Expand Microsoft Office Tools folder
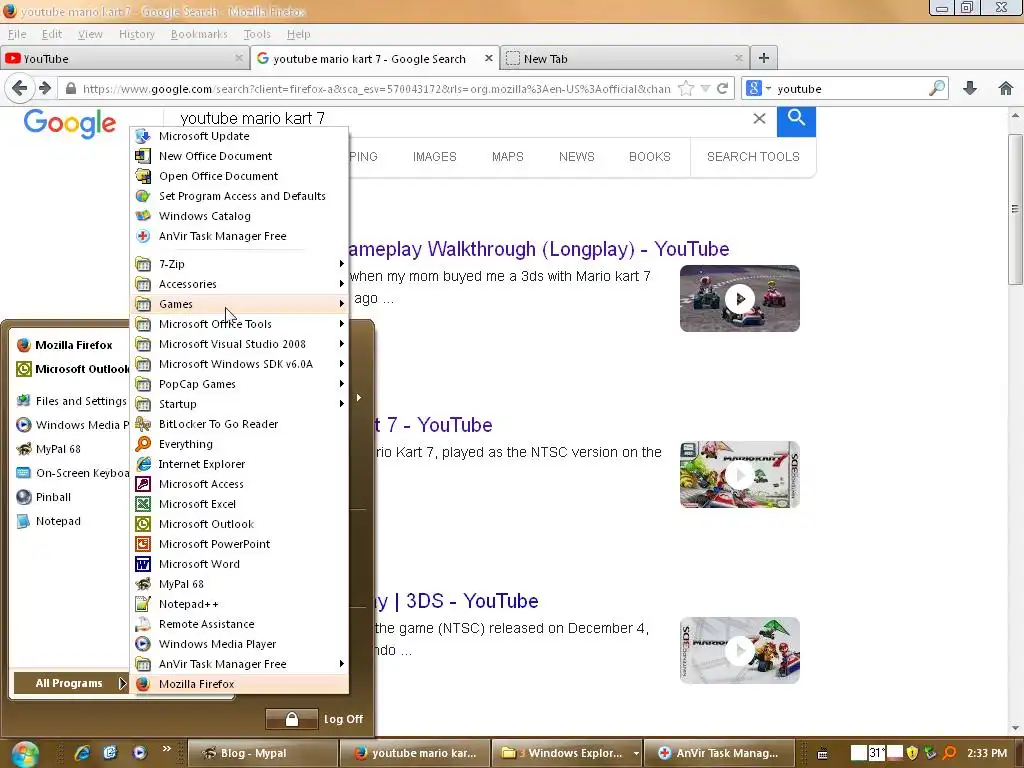The width and height of the screenshot is (1024, 768). pos(239,325)
